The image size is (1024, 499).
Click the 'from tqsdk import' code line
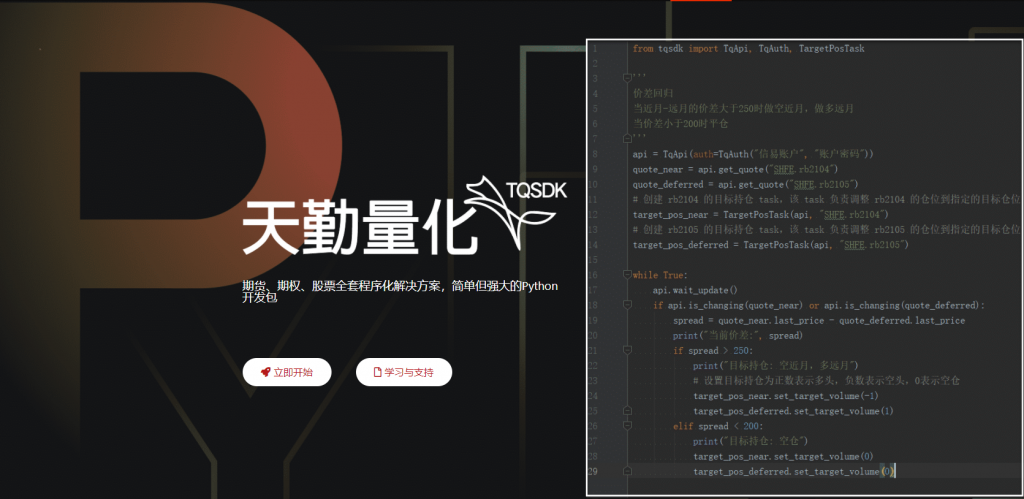click(748, 48)
